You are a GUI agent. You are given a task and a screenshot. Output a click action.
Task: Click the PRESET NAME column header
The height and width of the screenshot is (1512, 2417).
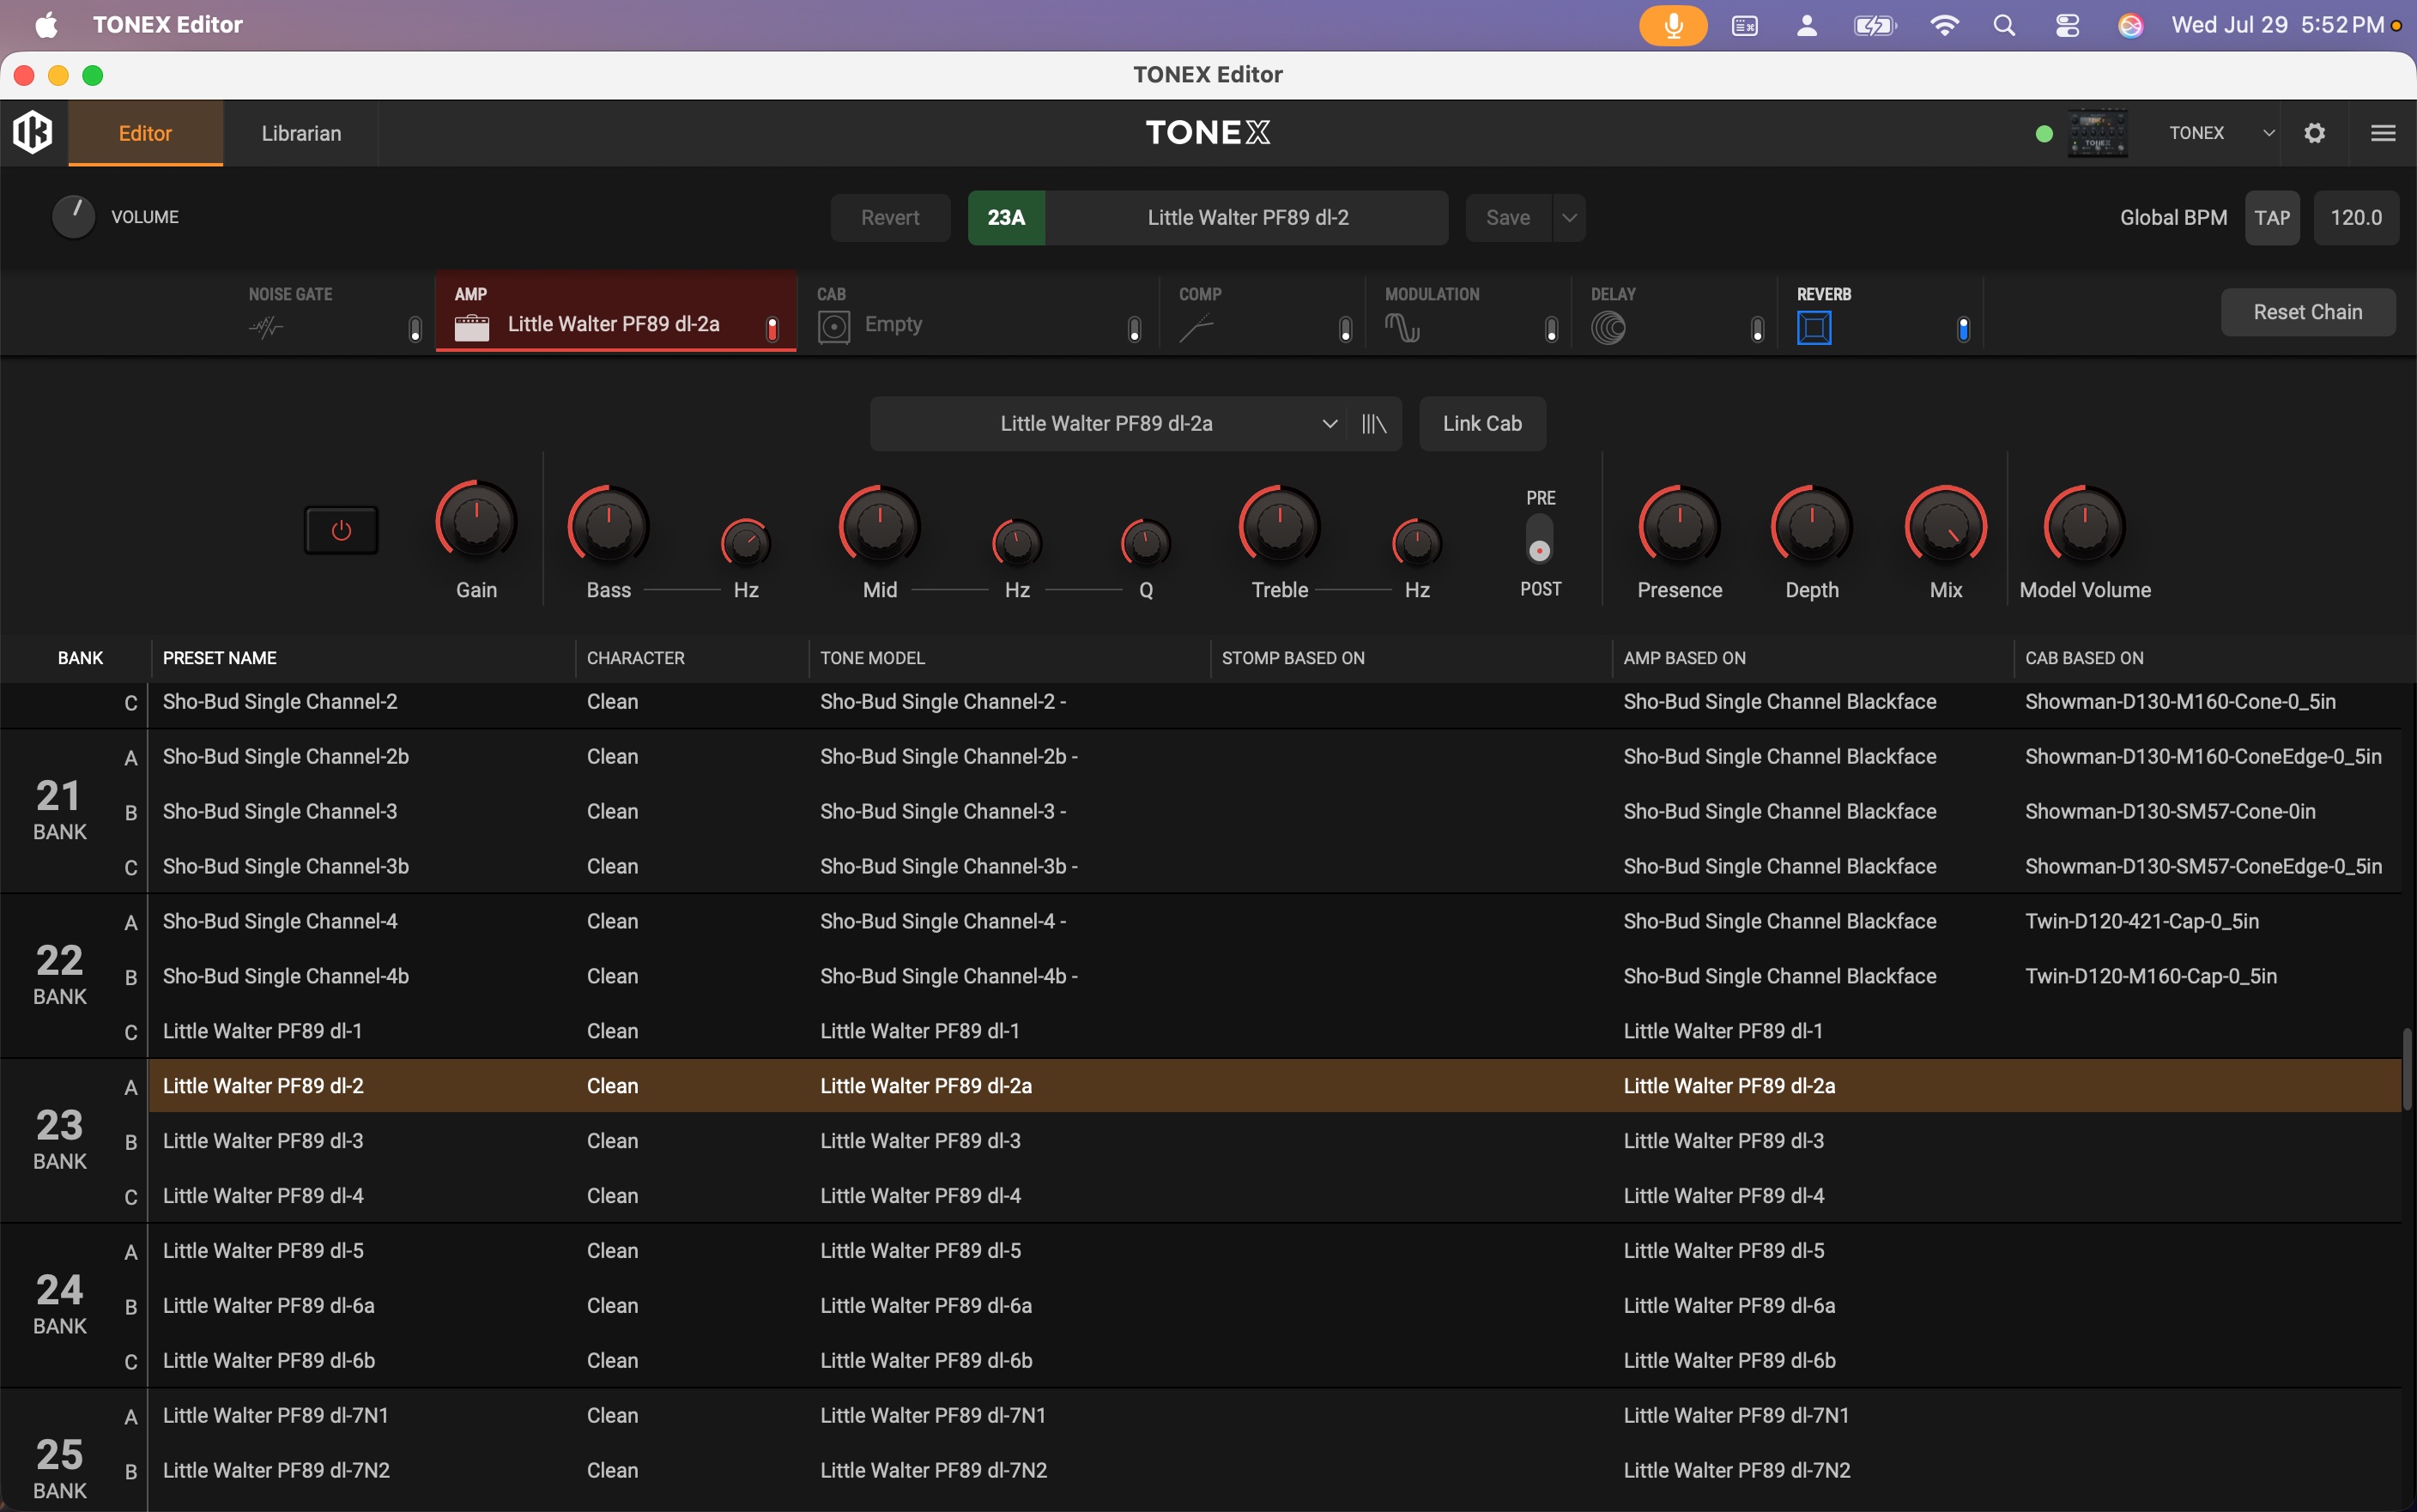[x=220, y=658]
